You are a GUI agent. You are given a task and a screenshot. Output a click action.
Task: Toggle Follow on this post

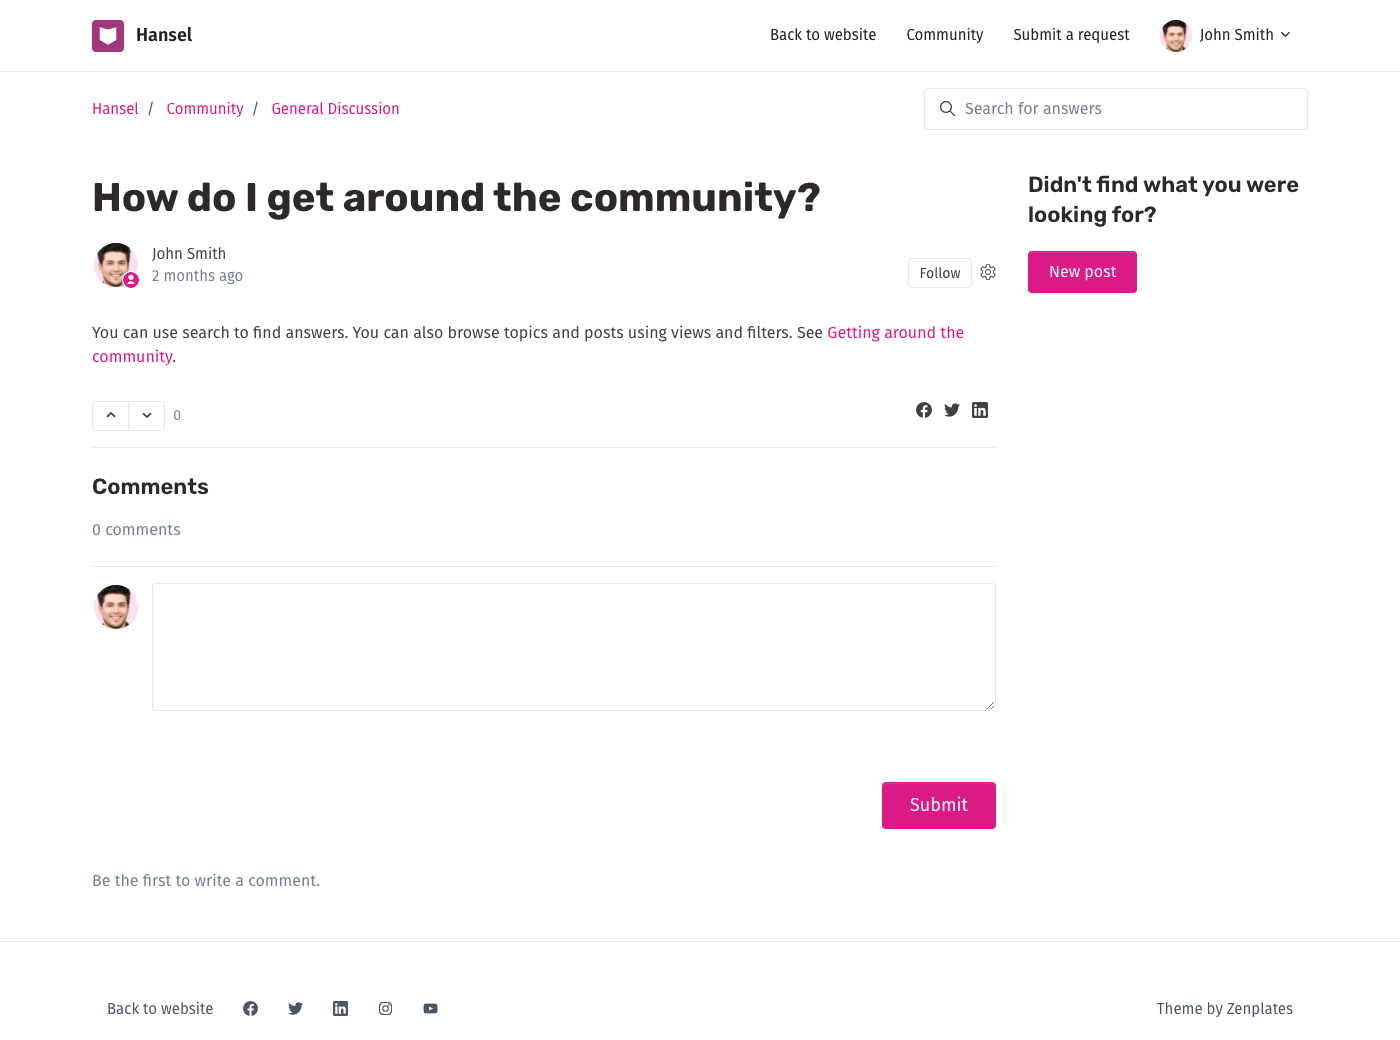[939, 273]
